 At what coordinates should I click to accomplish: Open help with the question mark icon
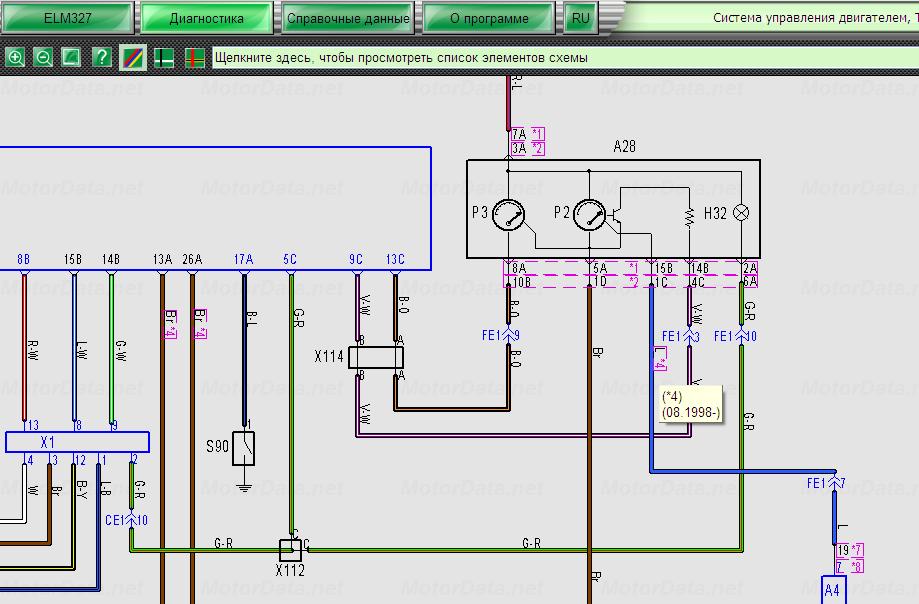pos(101,58)
